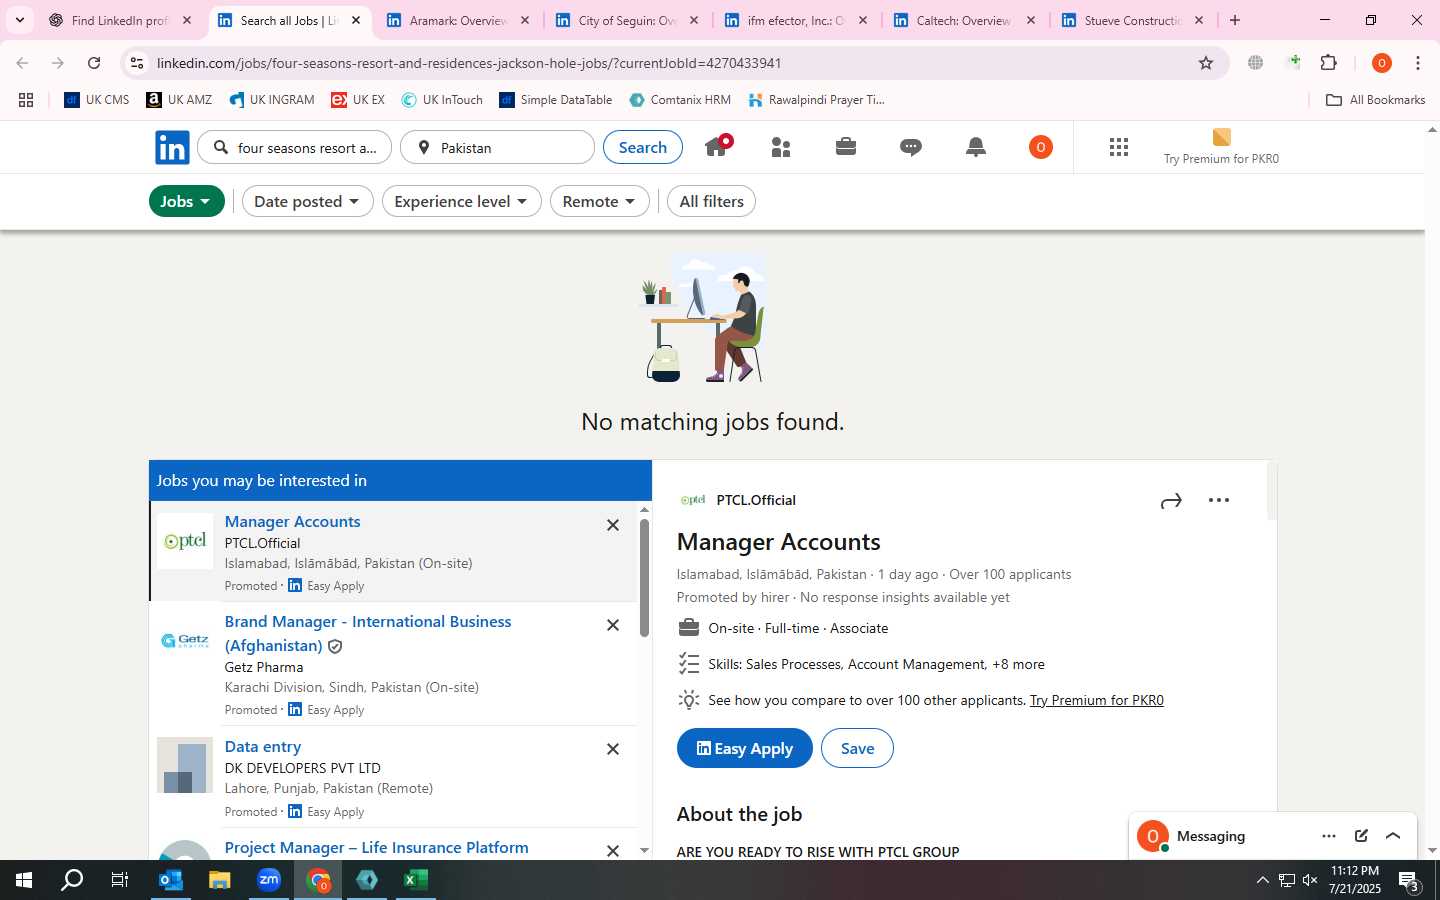Open the Jobs briefcase icon
The image size is (1440, 900).
pos(846,147)
